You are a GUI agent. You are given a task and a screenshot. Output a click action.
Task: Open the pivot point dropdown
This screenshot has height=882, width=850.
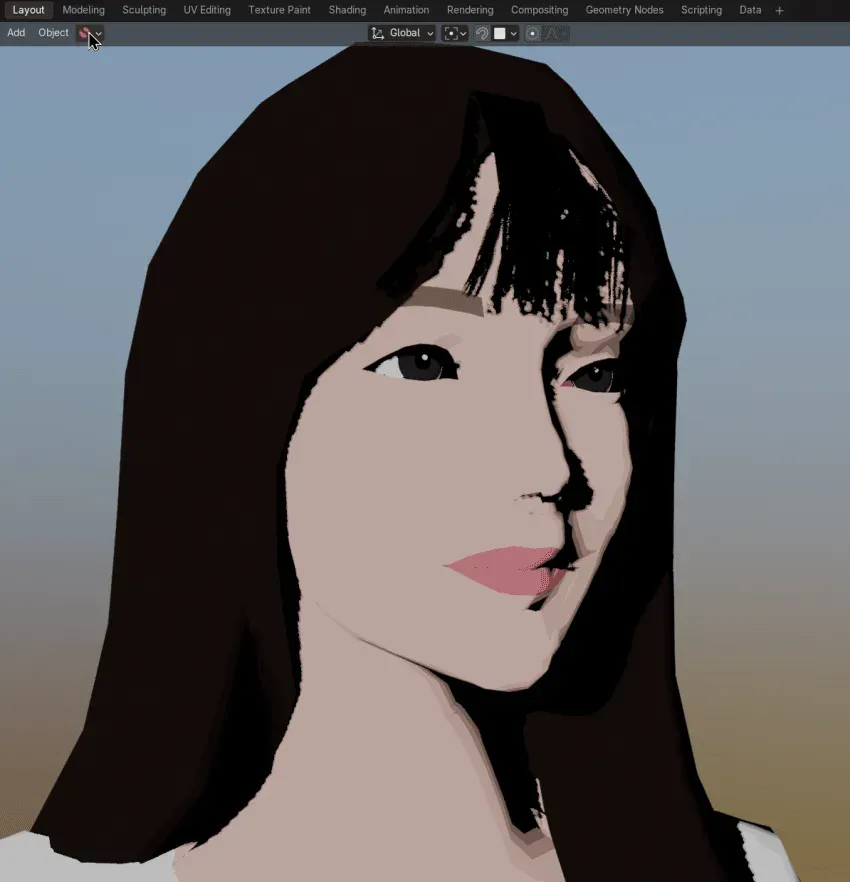pyautogui.click(x=455, y=33)
